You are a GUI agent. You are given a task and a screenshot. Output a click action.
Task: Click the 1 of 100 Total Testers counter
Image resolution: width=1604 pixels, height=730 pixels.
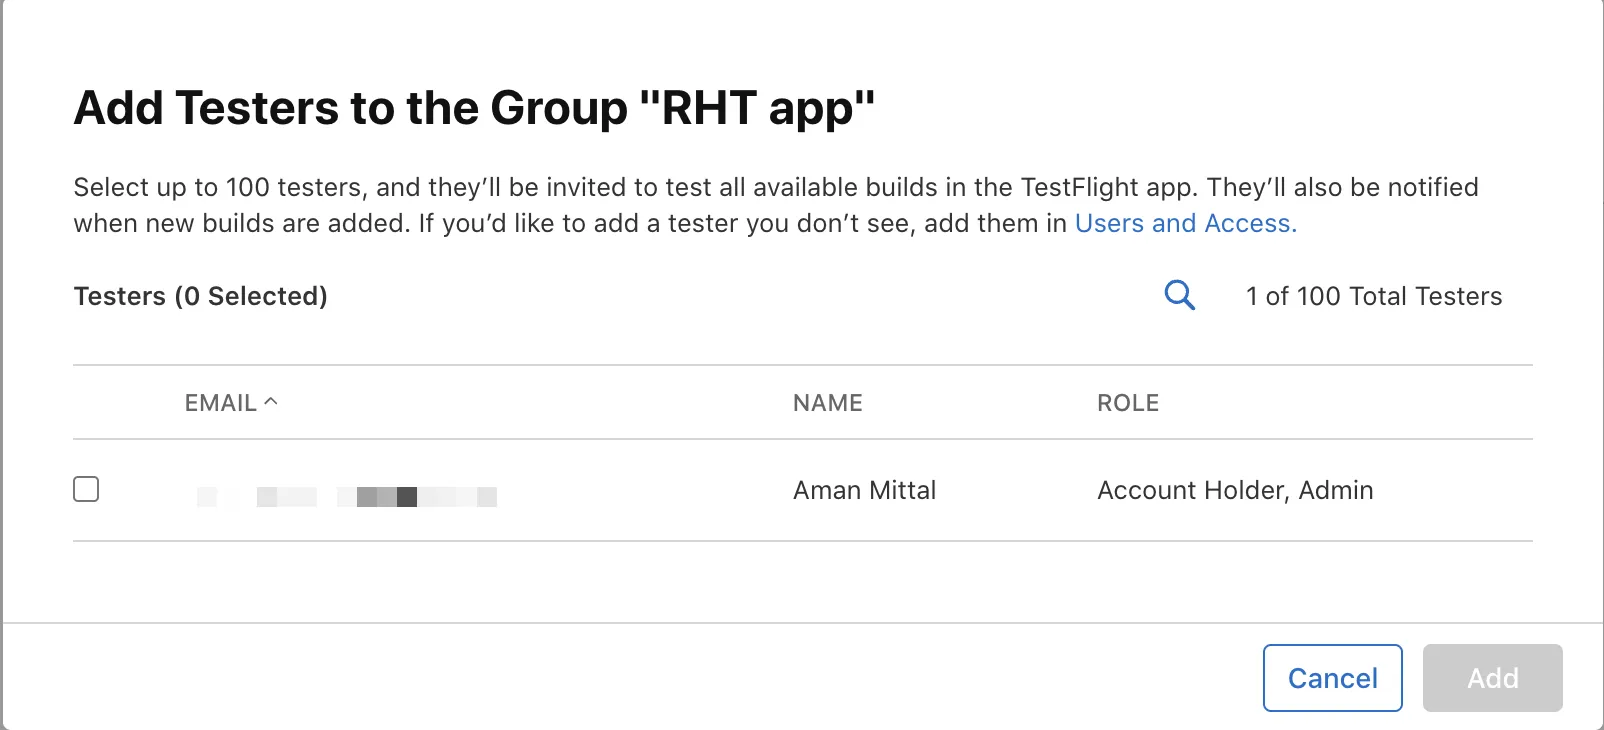coord(1374,296)
